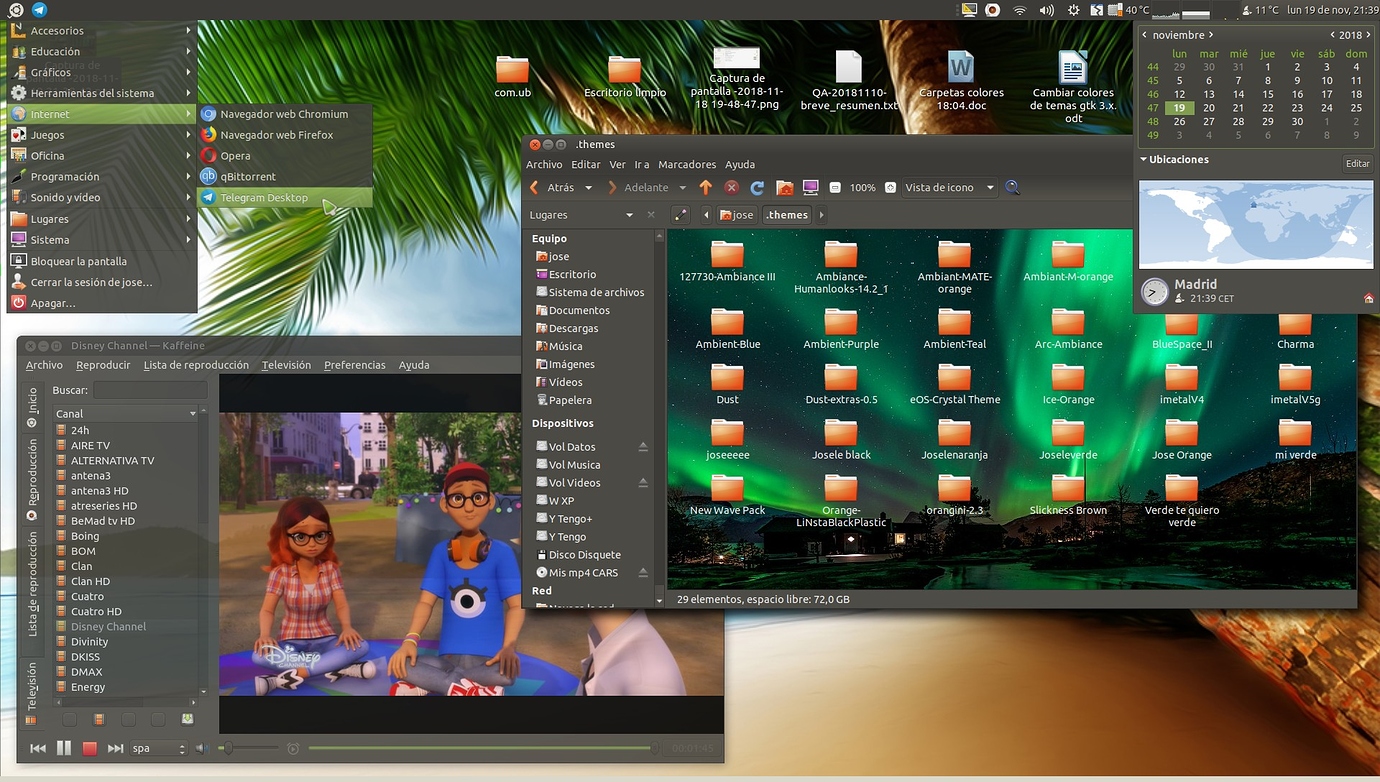The width and height of the screenshot is (1380, 782).
Task: Switch to Inicio side tab in Kaffeine
Action: (x=32, y=405)
